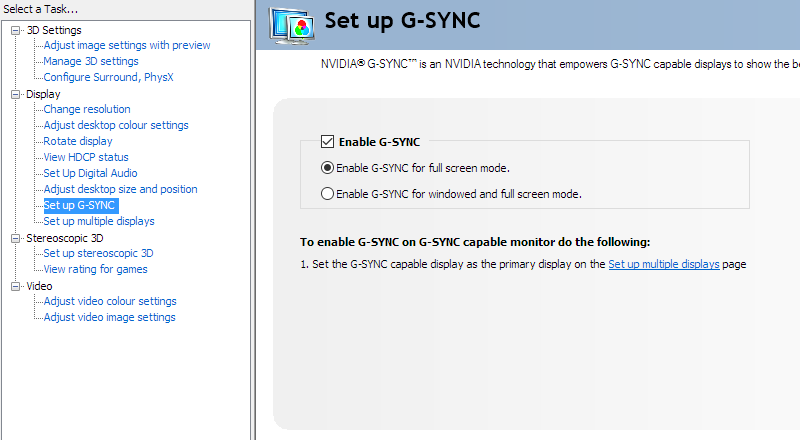Open View HDCP status page

[86, 157]
